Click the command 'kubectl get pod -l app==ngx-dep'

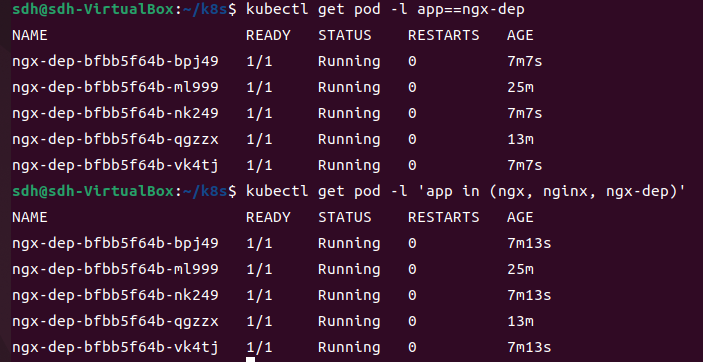point(385,10)
